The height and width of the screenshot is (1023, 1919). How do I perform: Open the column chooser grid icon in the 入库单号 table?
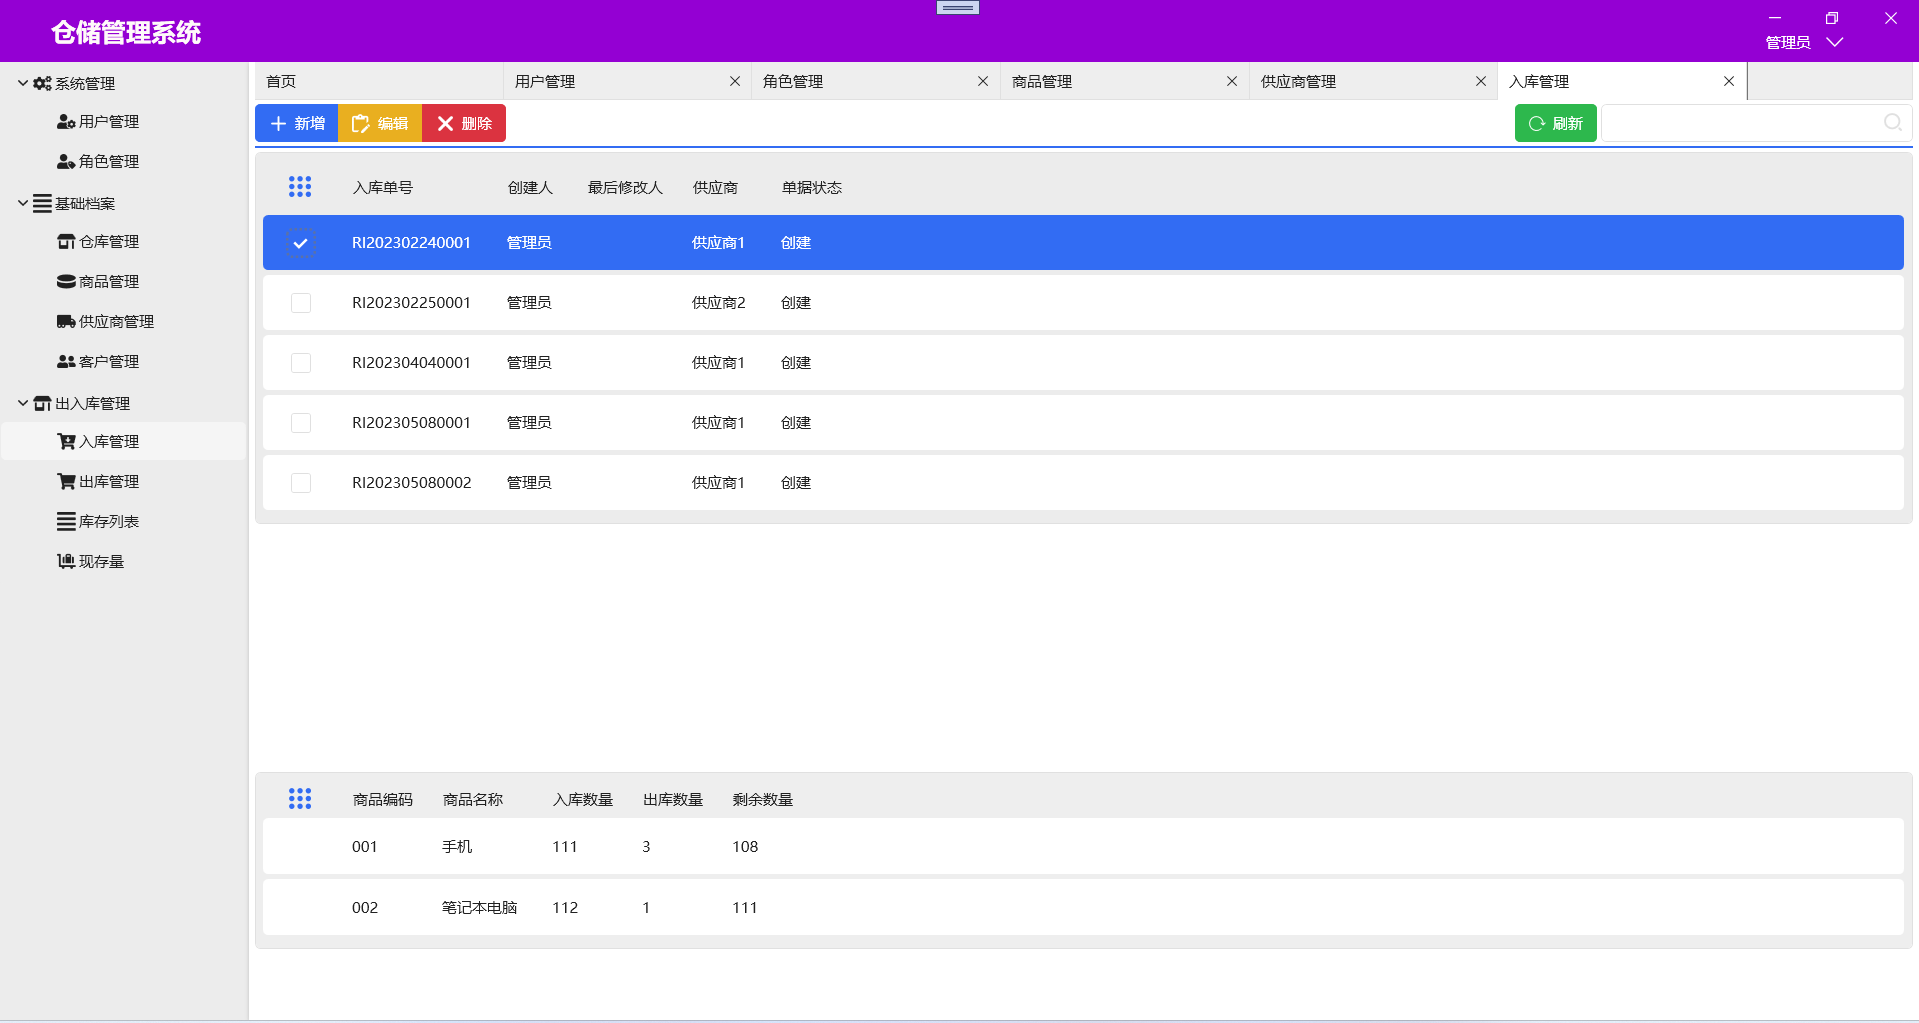[x=300, y=187]
